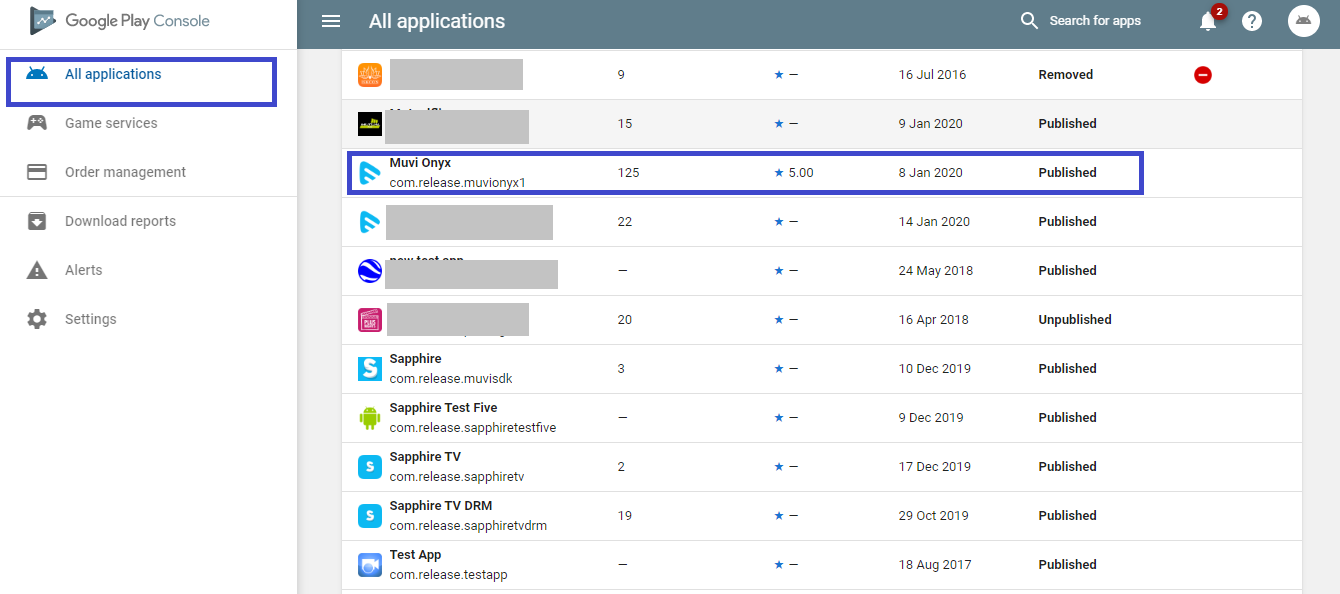Click the search magnifier icon
This screenshot has height=594, width=1340.
click(1029, 21)
